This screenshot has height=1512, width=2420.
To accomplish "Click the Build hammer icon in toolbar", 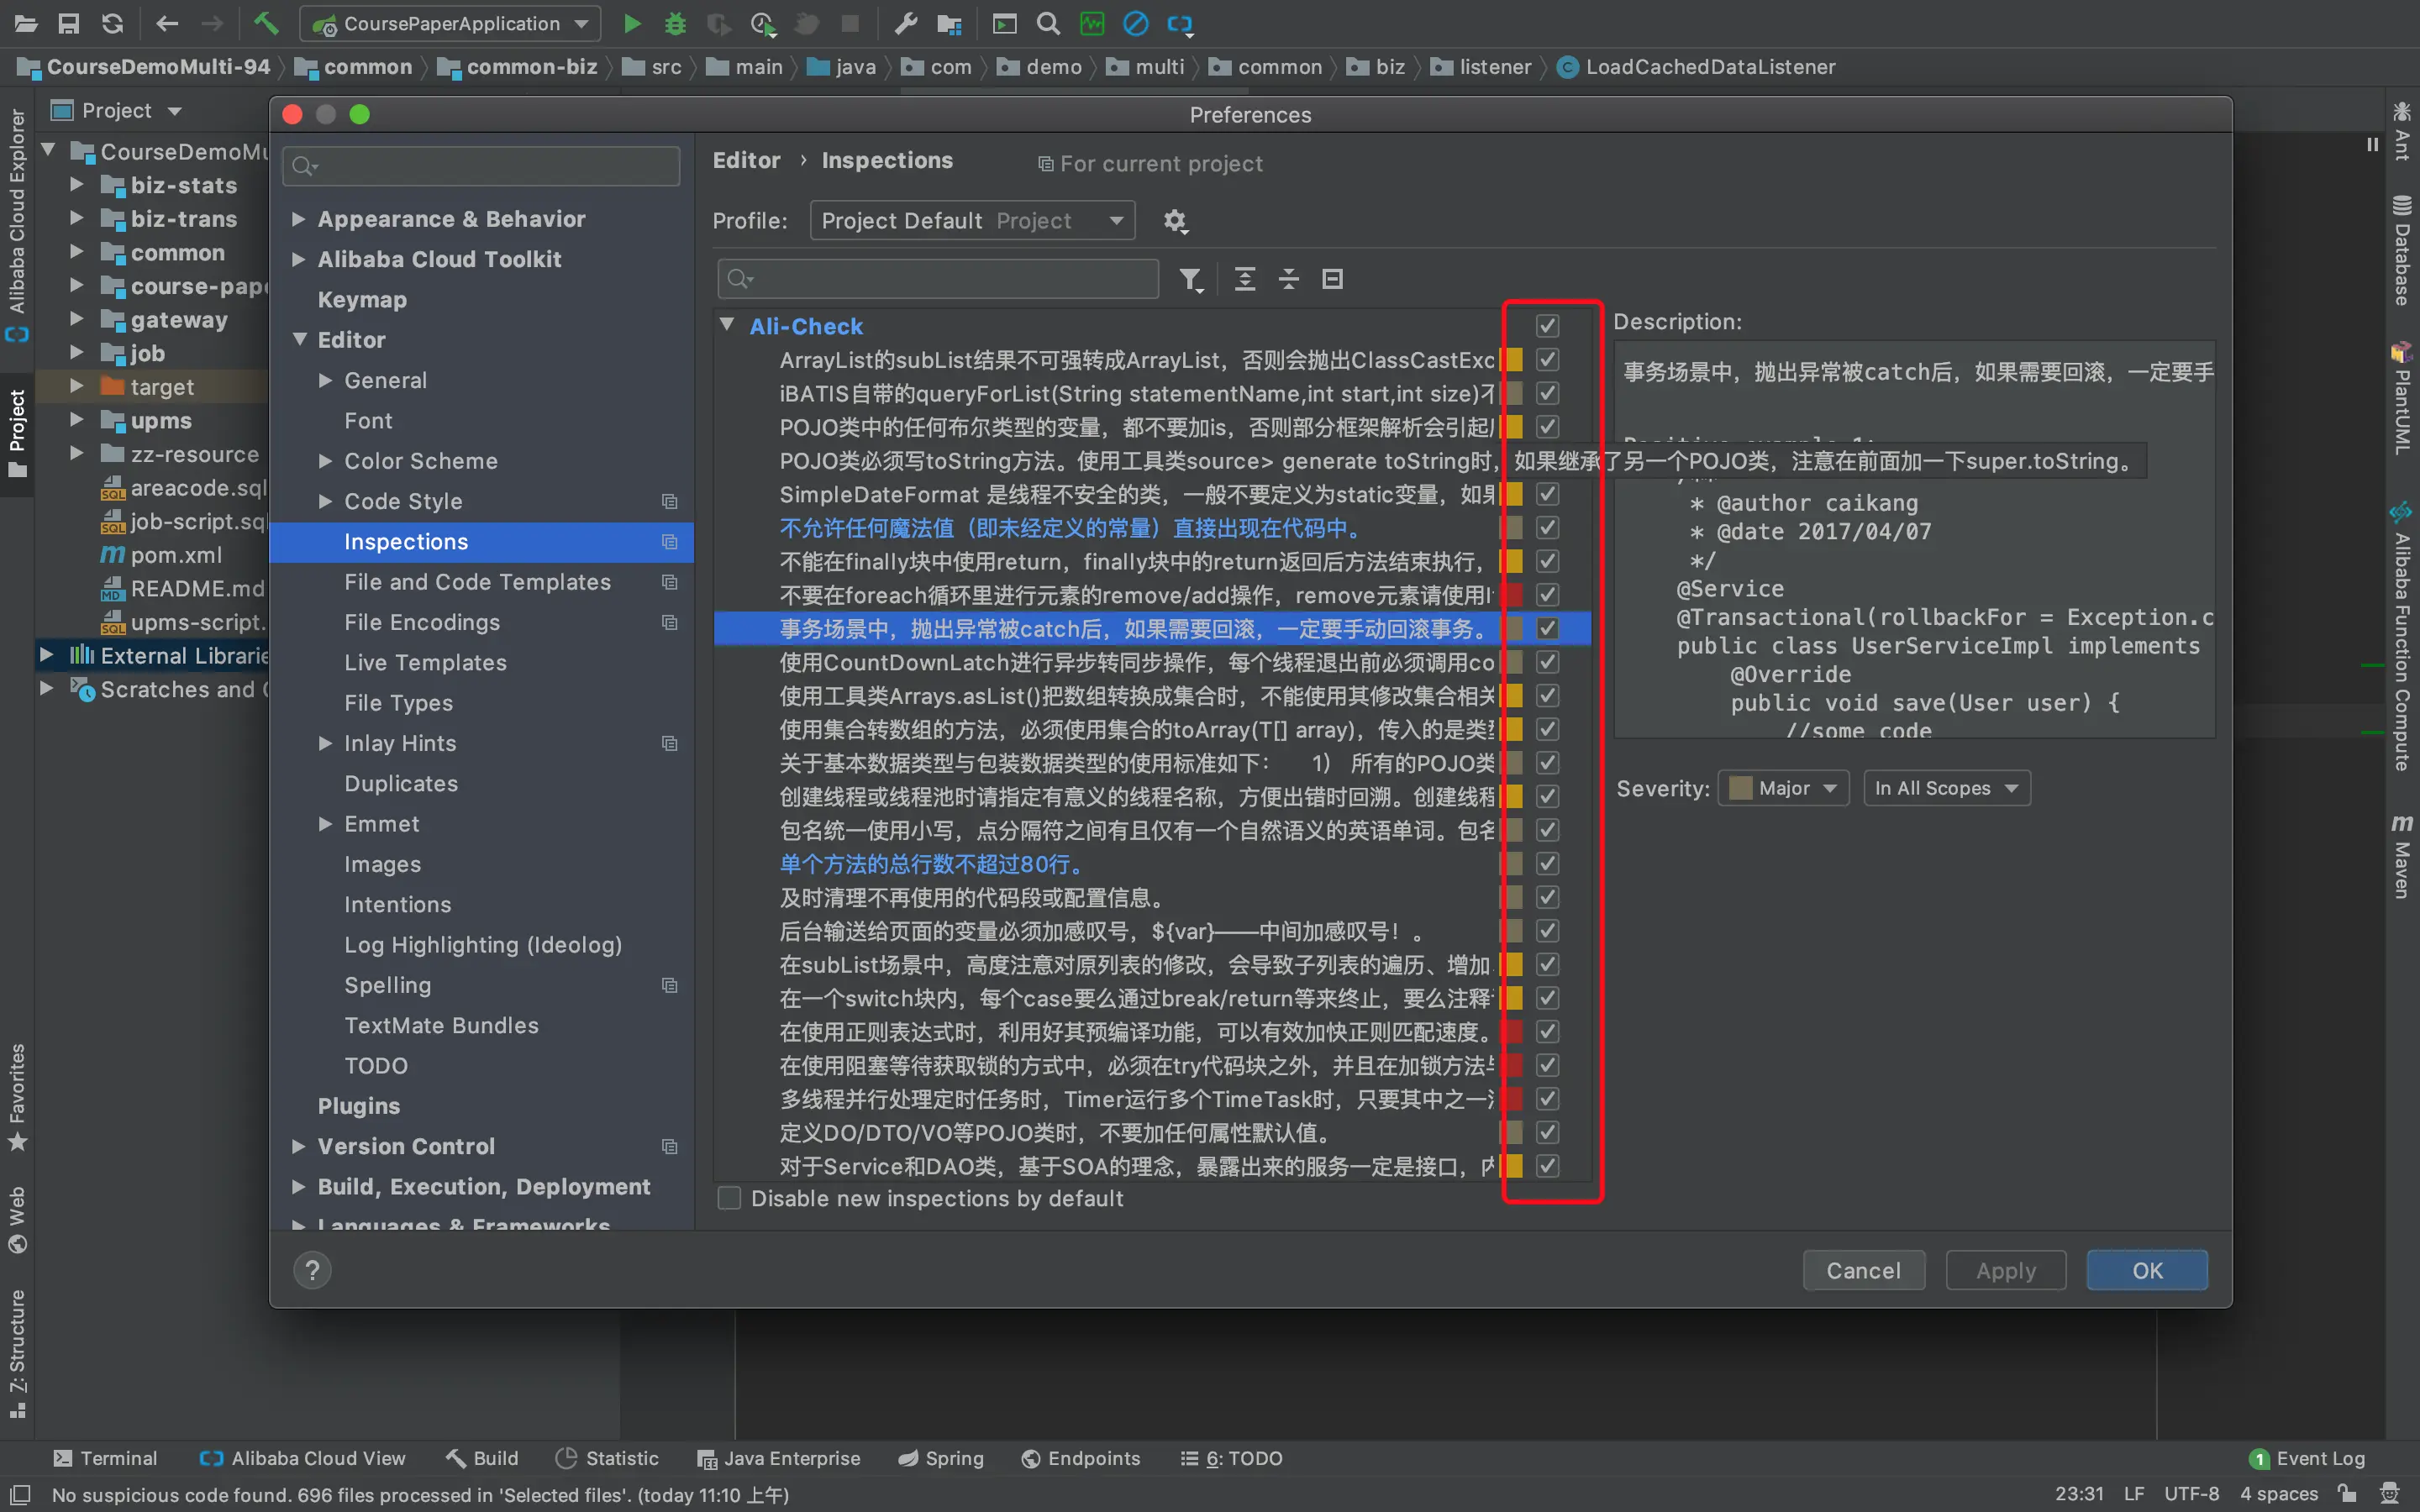I will click(x=265, y=23).
